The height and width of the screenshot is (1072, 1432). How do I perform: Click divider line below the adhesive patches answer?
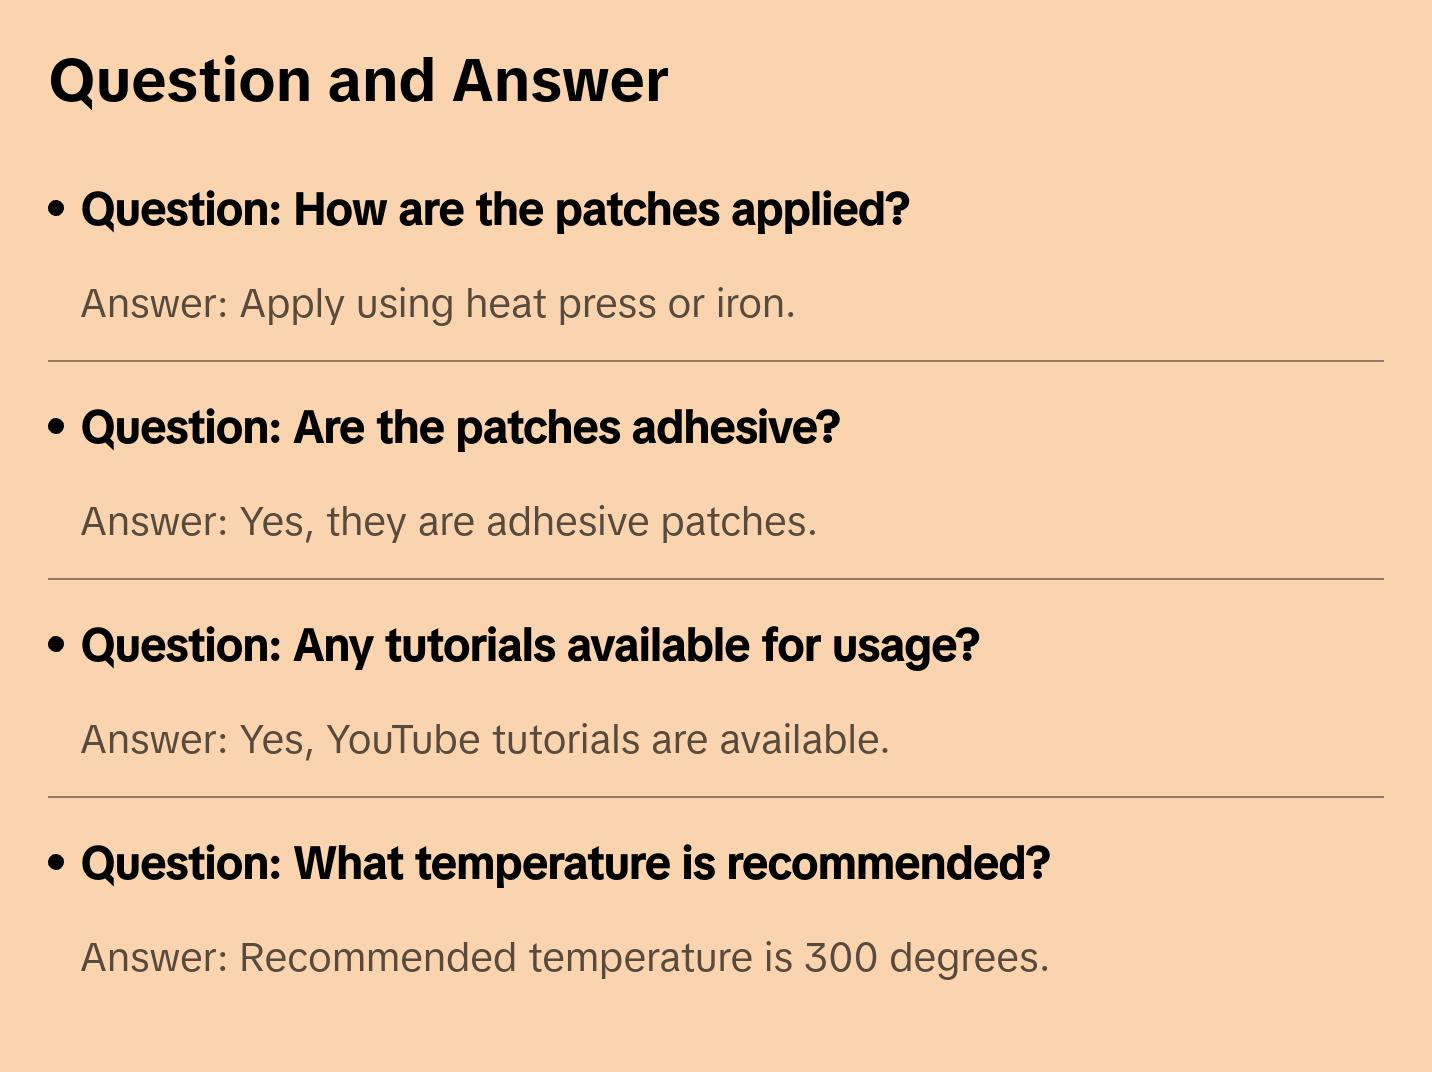coord(716,579)
